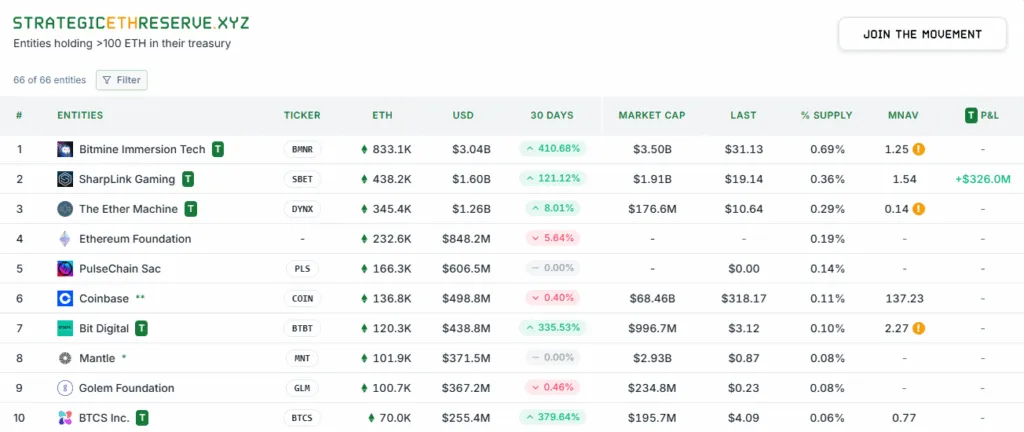
Task: Click the +$326.0M P&L value
Action: point(982,179)
